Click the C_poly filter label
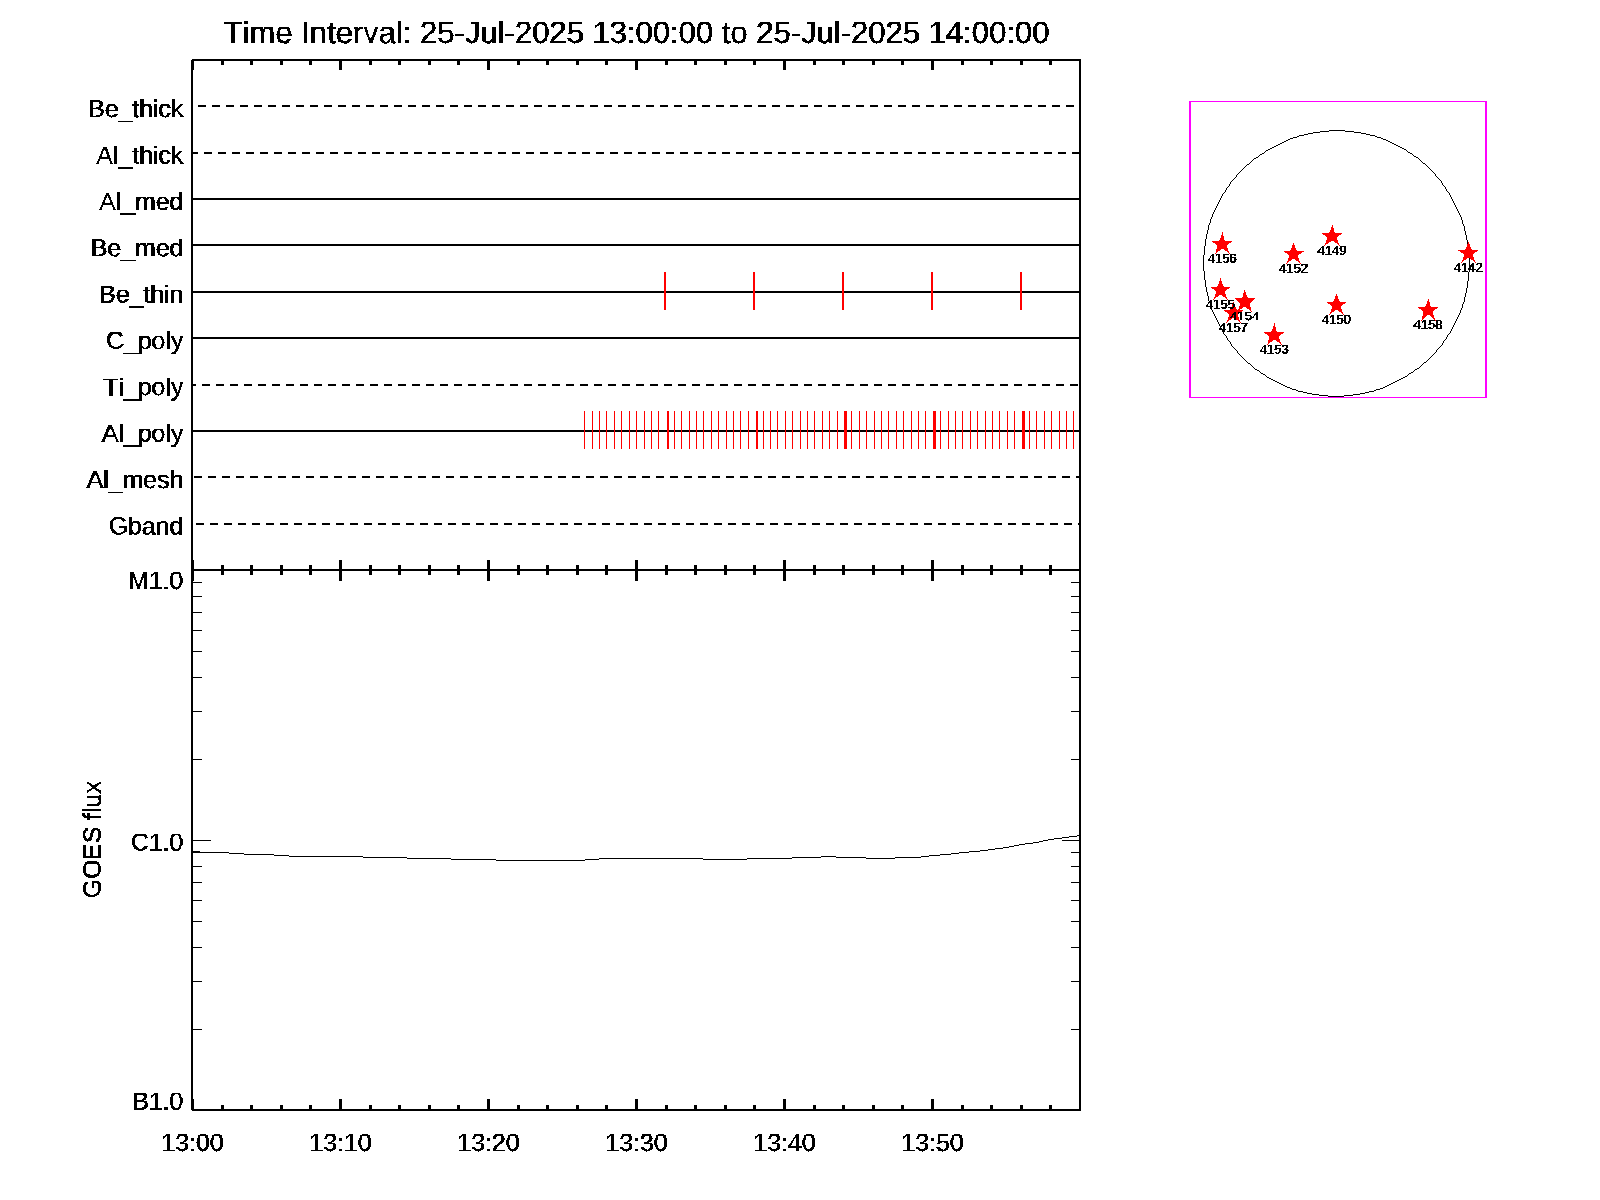Screen dimensions: 1600x1200 pos(145,341)
